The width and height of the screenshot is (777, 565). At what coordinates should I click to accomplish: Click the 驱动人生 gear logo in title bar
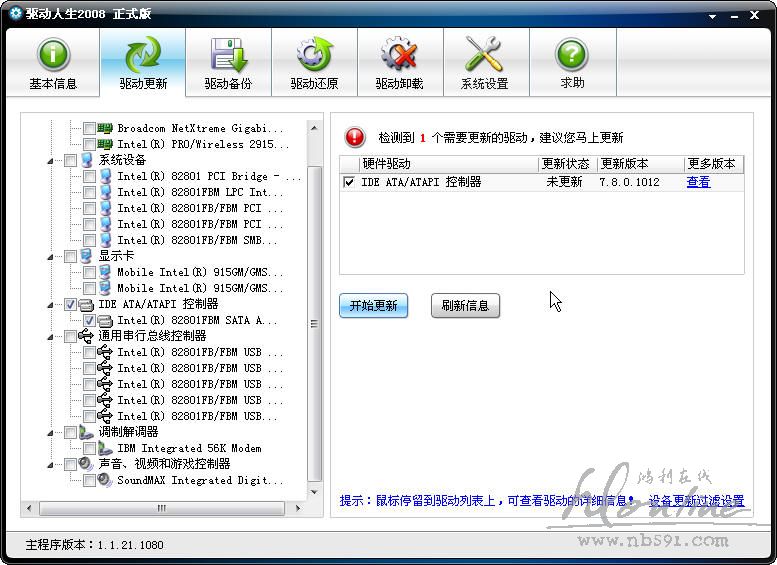pyautogui.click(x=15, y=13)
